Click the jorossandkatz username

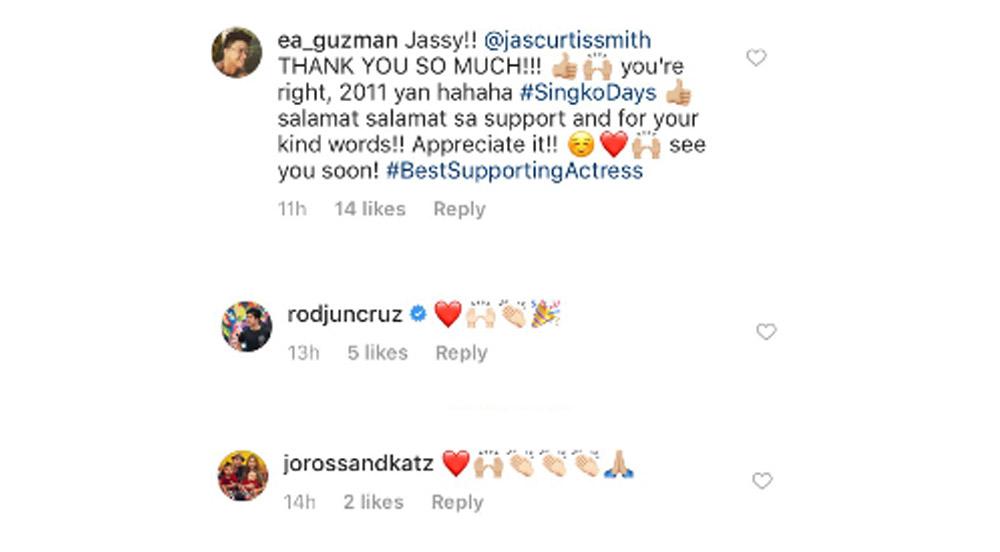[358, 463]
